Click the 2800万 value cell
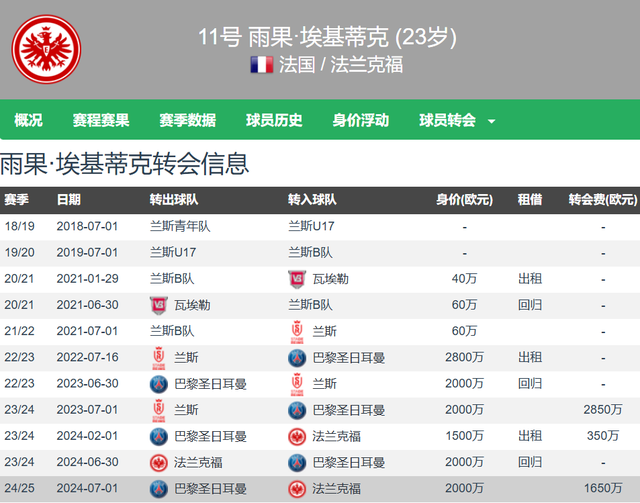The height and width of the screenshot is (503, 640). click(x=464, y=358)
